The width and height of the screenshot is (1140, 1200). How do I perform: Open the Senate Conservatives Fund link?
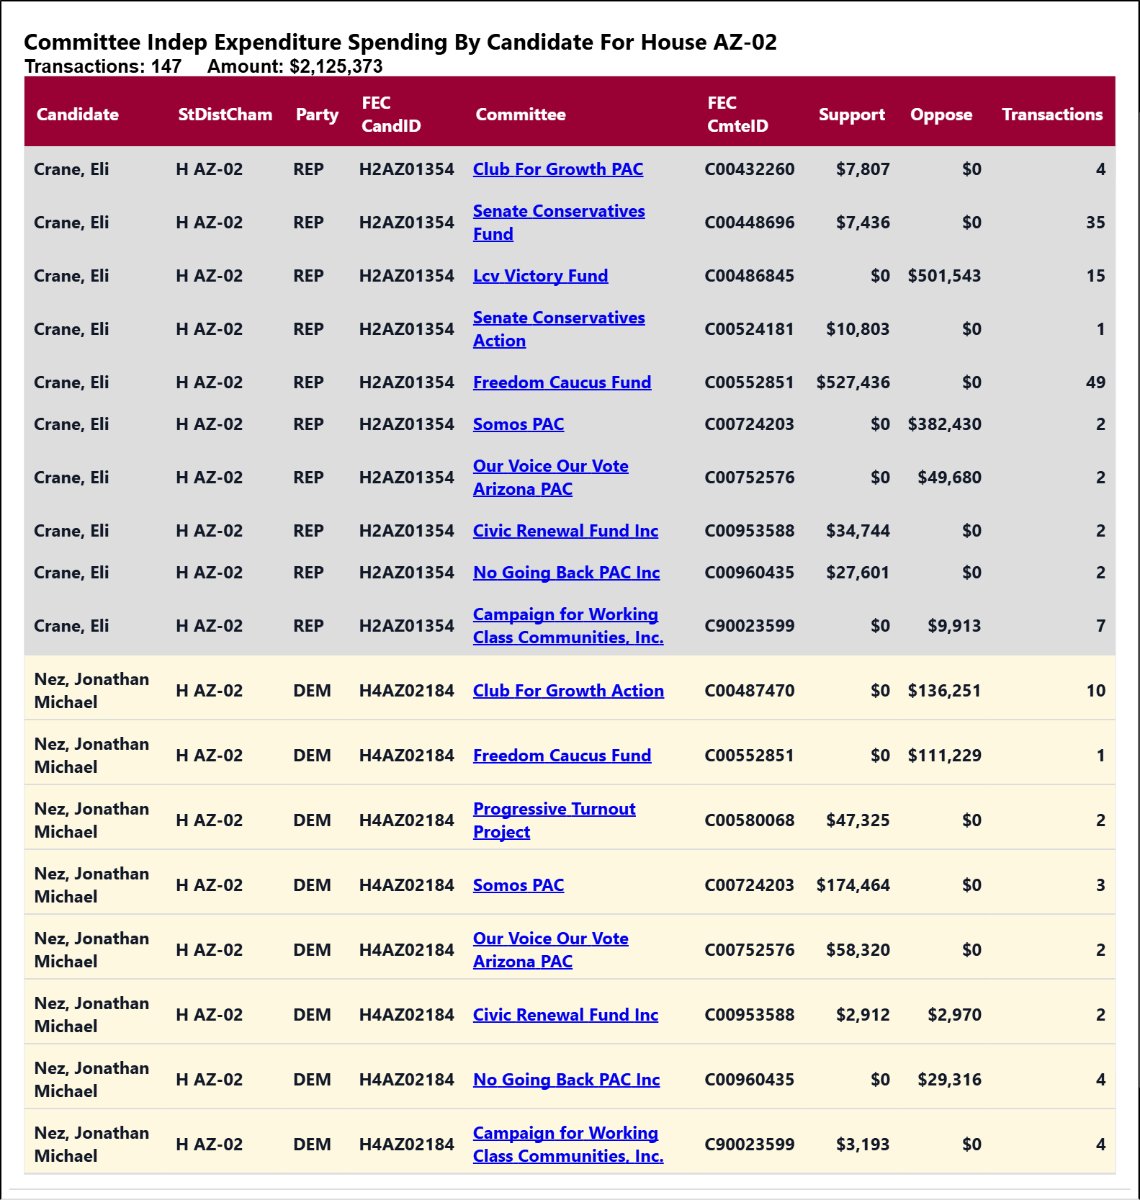[x=559, y=222]
